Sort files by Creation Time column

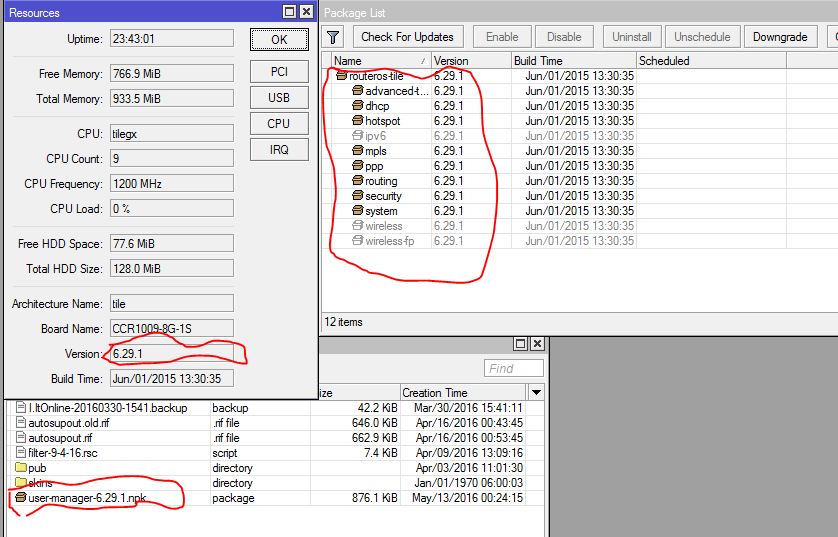tap(463, 393)
